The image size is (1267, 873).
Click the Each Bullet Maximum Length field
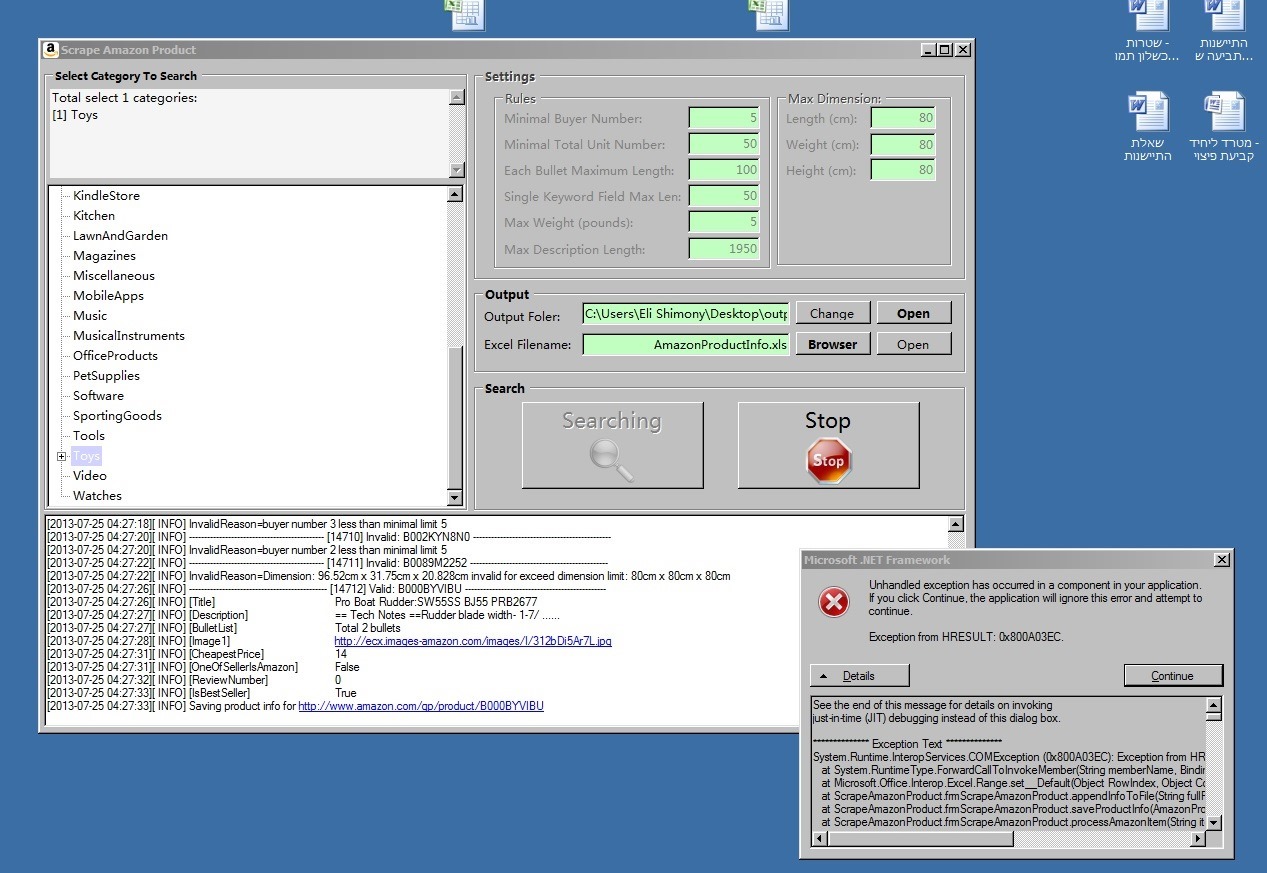point(724,170)
